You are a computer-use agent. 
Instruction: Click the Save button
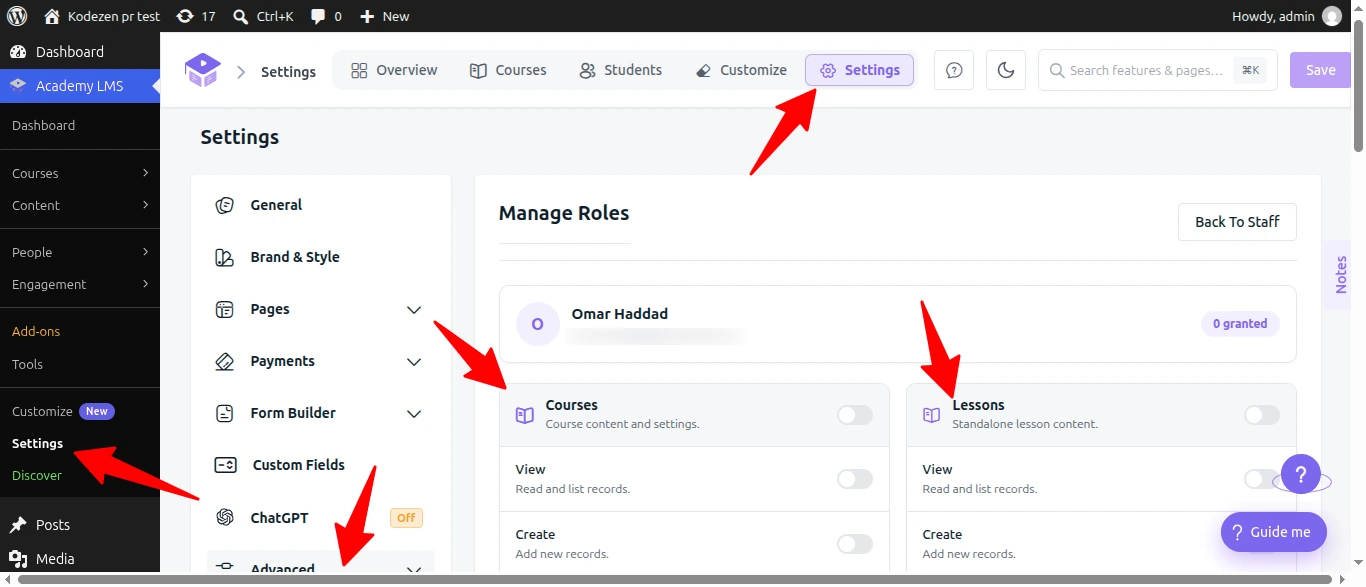coord(1320,70)
